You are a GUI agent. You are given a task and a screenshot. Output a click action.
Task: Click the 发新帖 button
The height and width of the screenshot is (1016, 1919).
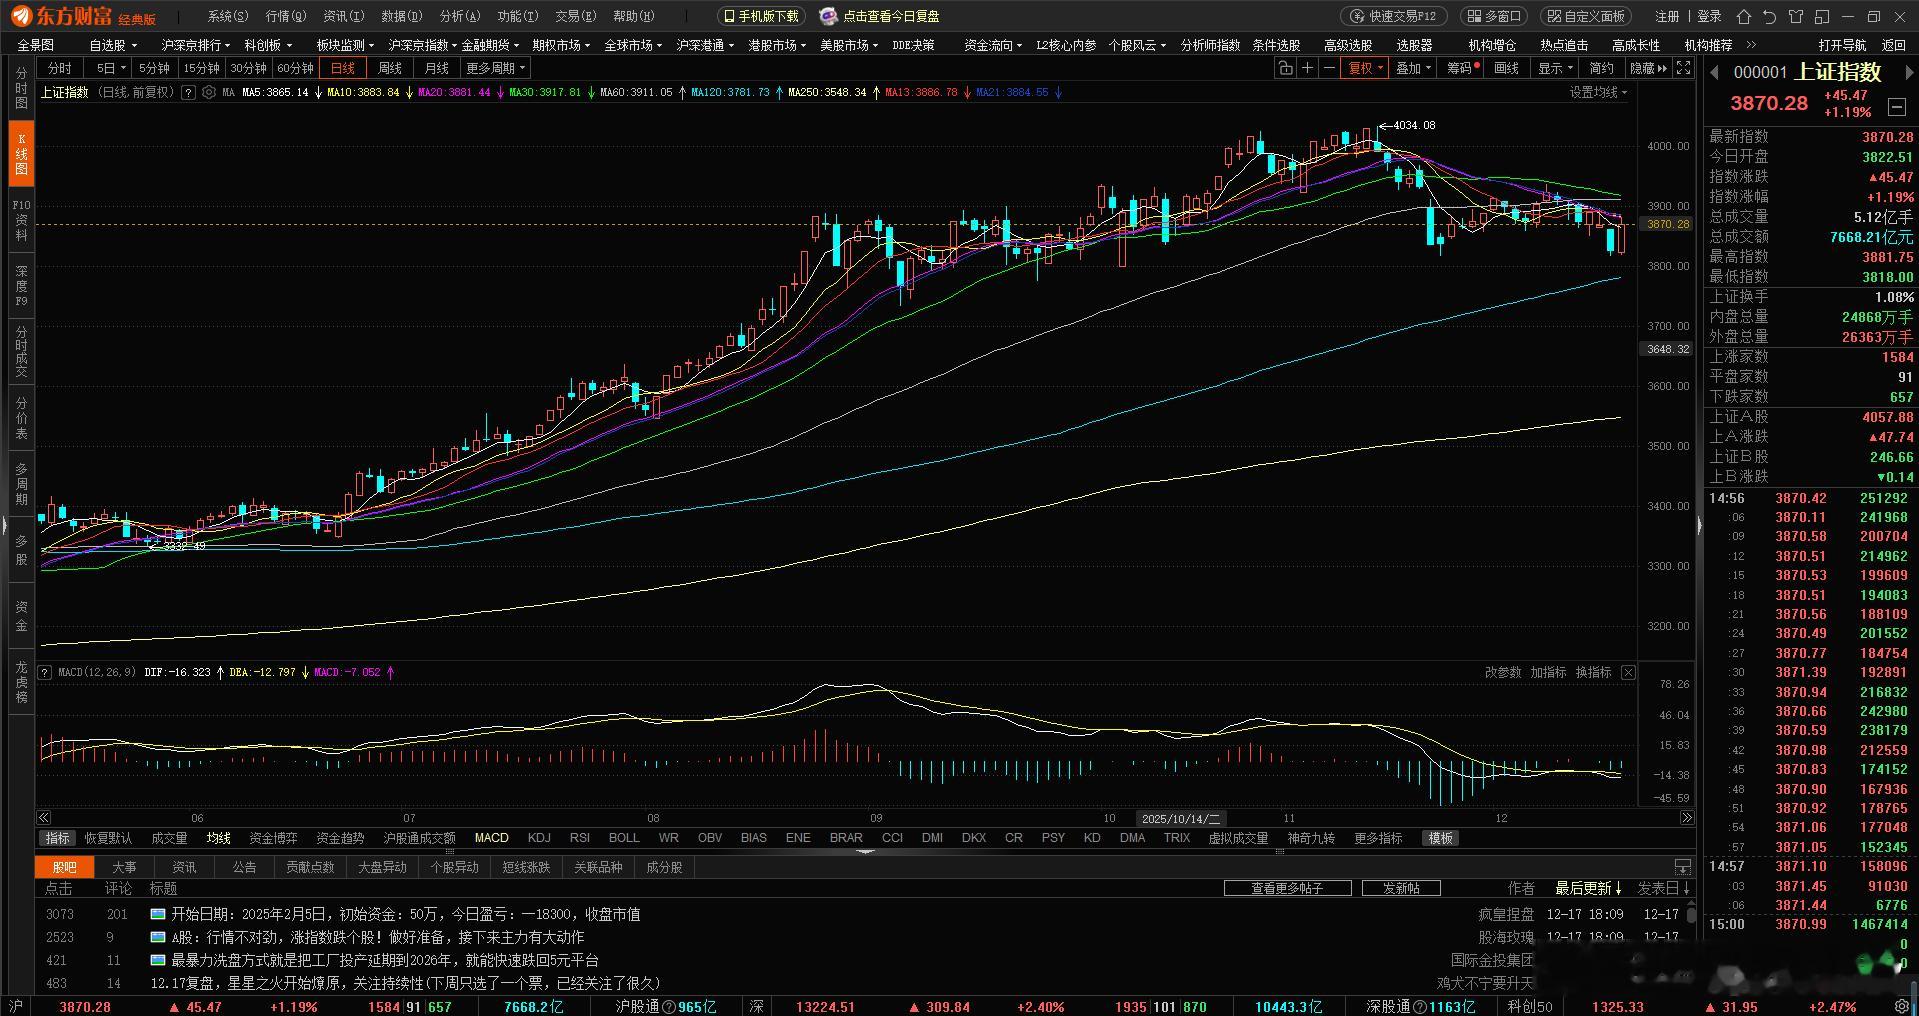(1401, 888)
